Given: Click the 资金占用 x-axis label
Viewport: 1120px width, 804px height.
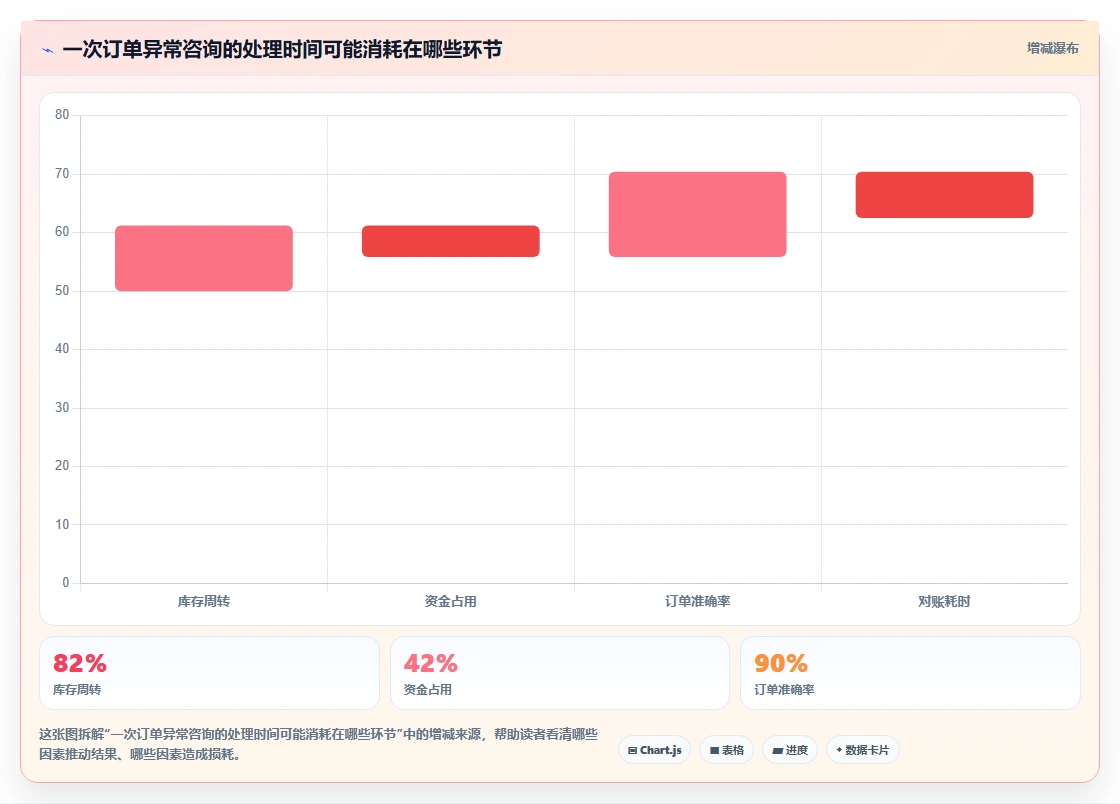Looking at the screenshot, I should point(451,601).
